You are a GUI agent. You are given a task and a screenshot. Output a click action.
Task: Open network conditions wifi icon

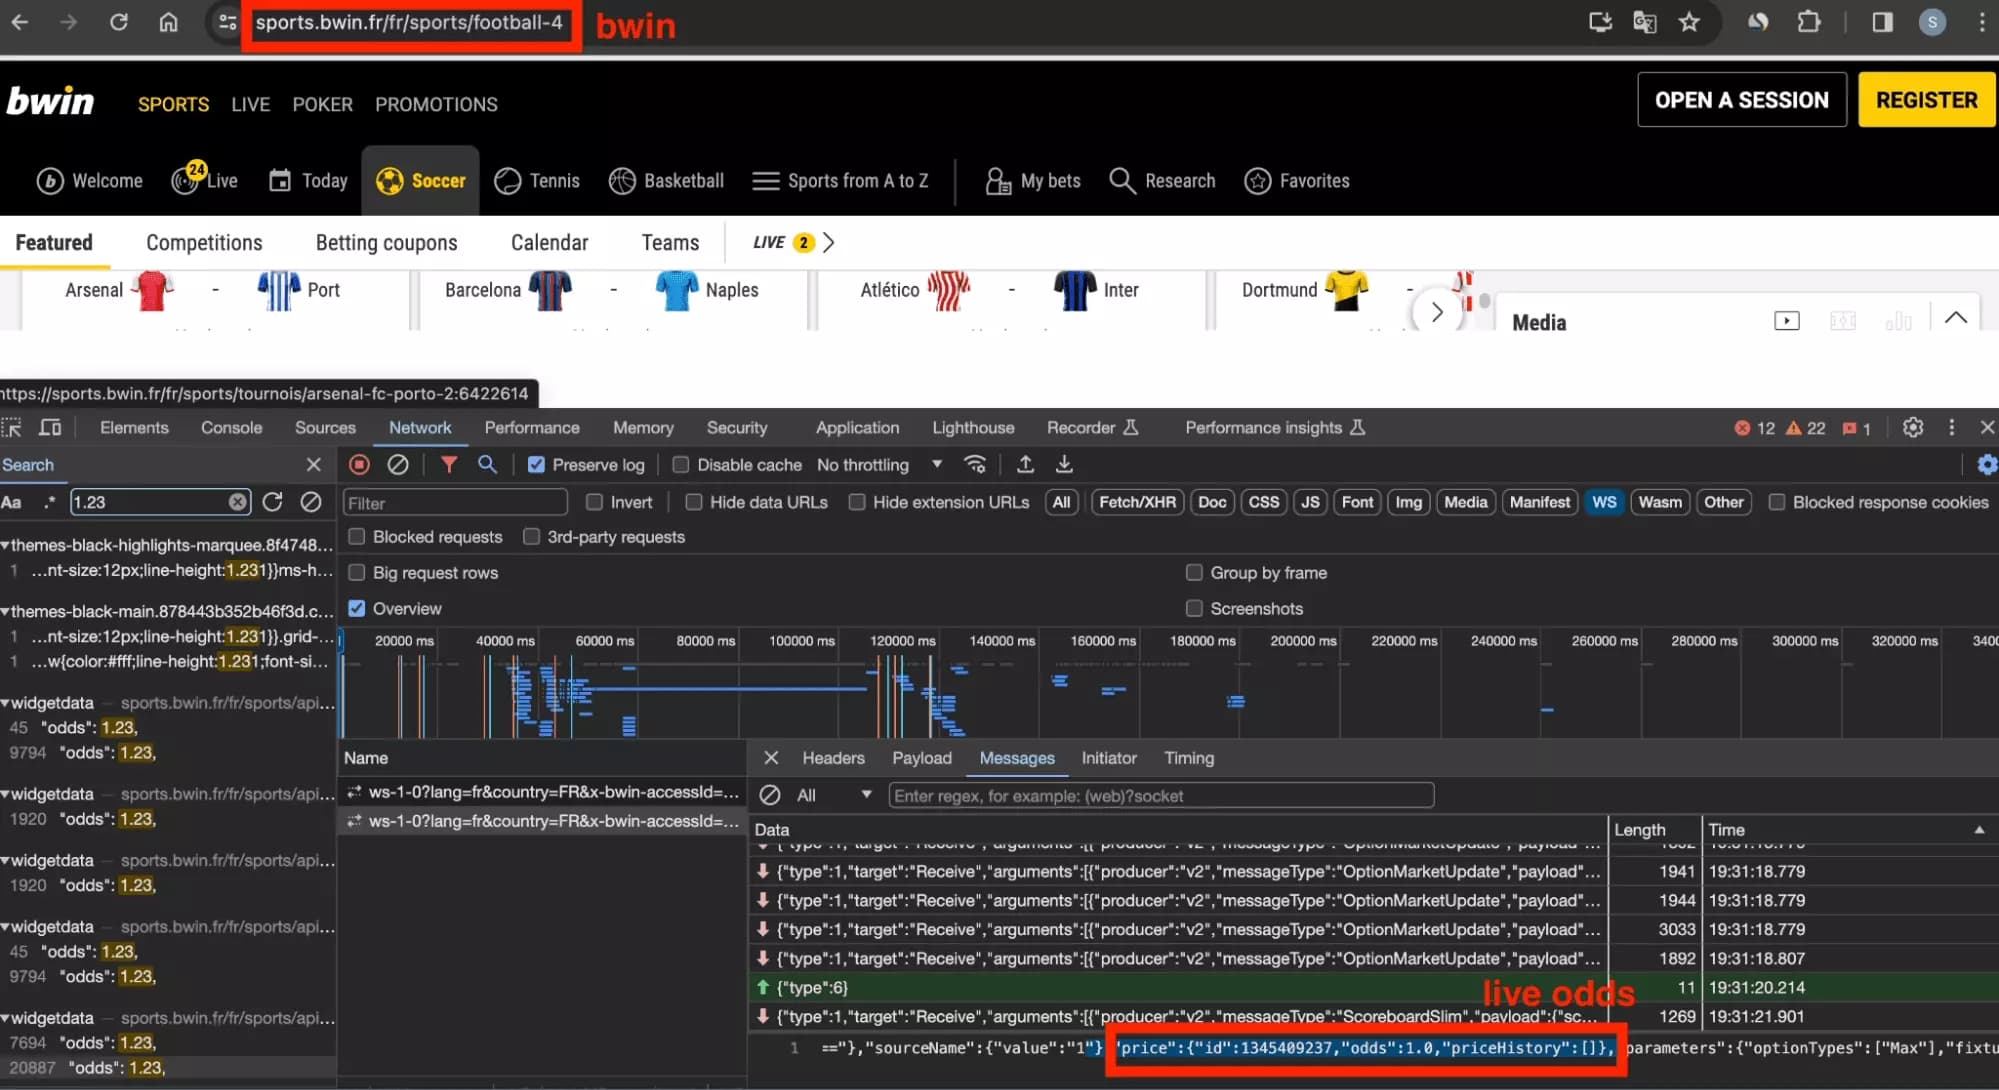click(x=975, y=465)
